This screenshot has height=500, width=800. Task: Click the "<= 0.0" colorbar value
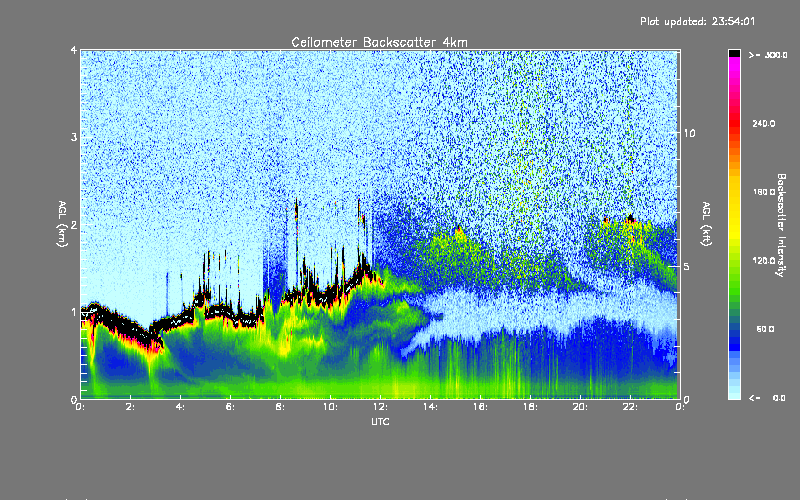click(767, 397)
